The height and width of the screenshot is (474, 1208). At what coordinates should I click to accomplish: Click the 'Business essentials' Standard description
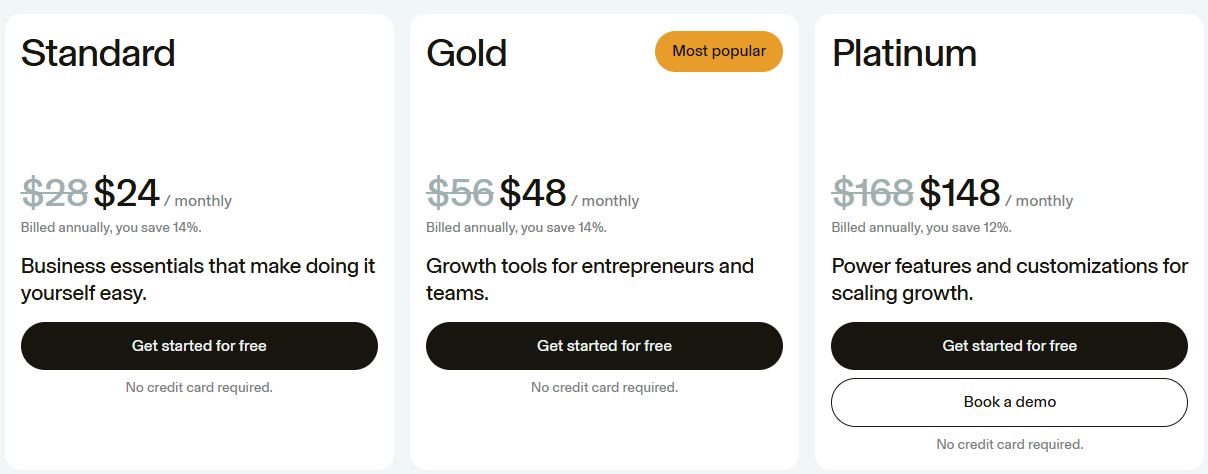click(198, 280)
